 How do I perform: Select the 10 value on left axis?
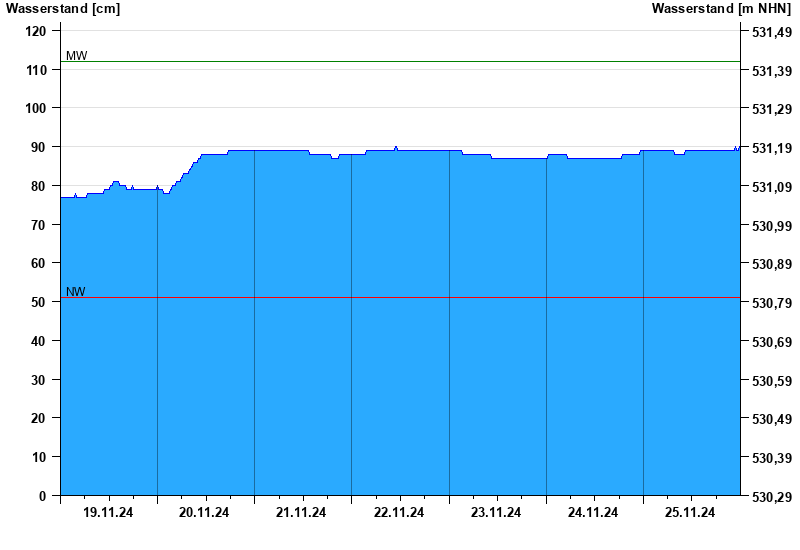click(x=39, y=457)
